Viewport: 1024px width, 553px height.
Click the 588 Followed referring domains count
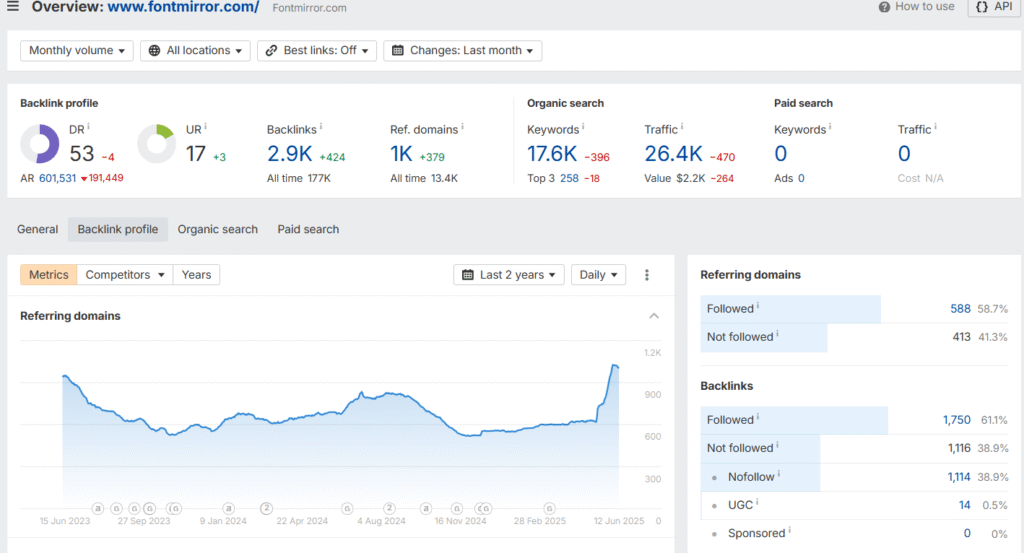(960, 309)
